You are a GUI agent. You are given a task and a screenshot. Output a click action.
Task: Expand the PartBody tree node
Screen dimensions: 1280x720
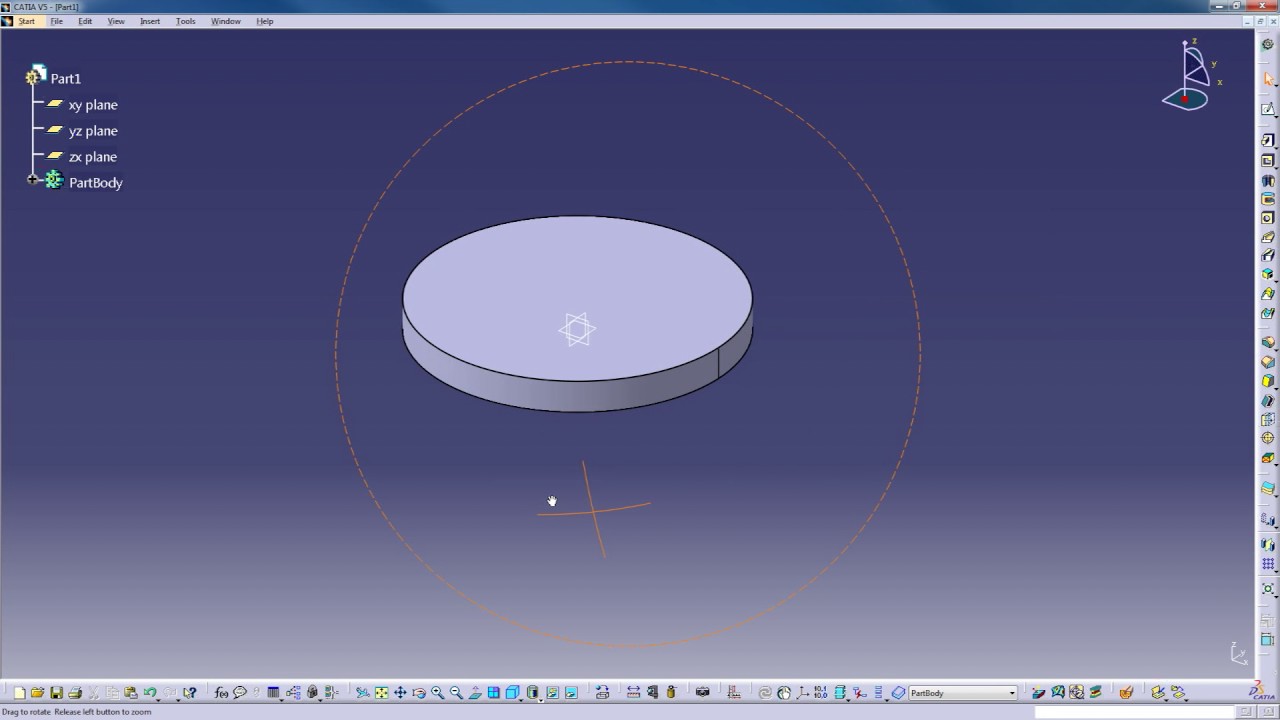coord(33,180)
